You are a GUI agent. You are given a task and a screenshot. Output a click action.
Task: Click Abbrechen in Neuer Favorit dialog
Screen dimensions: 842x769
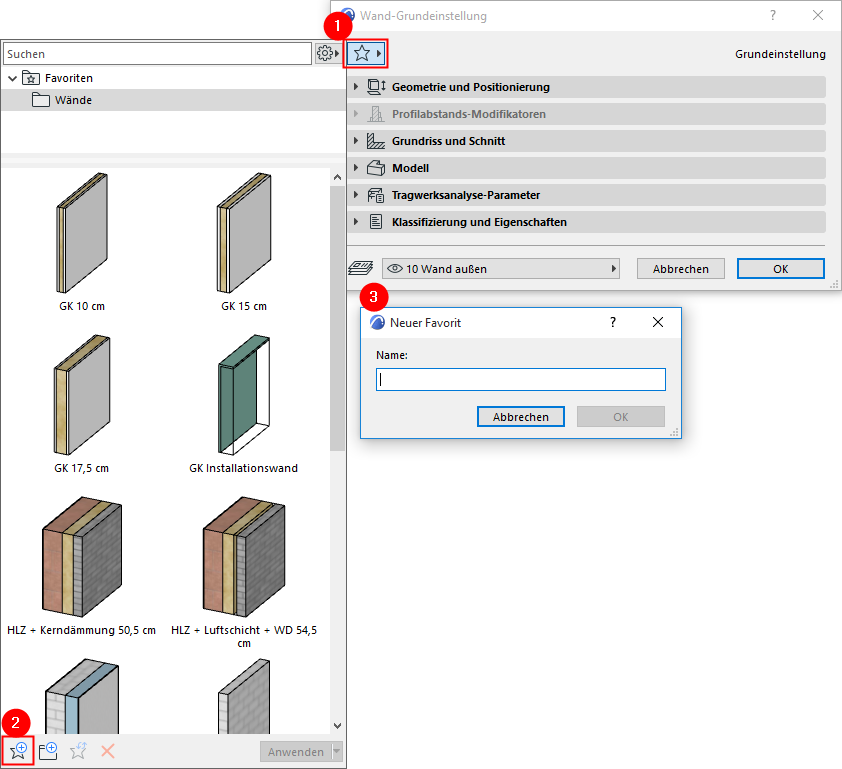click(x=520, y=416)
